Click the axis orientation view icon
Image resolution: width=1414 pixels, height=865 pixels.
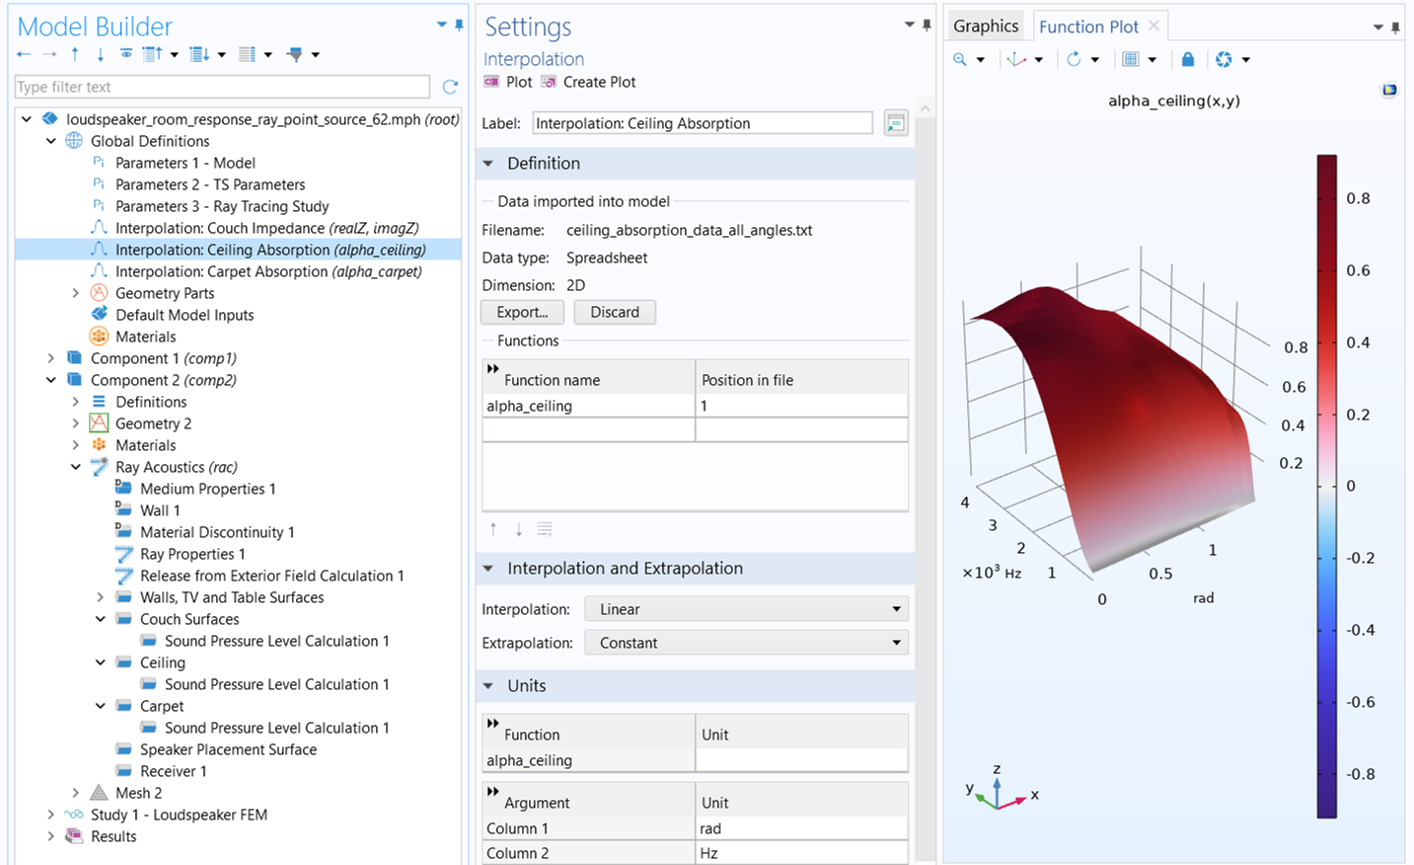coord(1017,59)
